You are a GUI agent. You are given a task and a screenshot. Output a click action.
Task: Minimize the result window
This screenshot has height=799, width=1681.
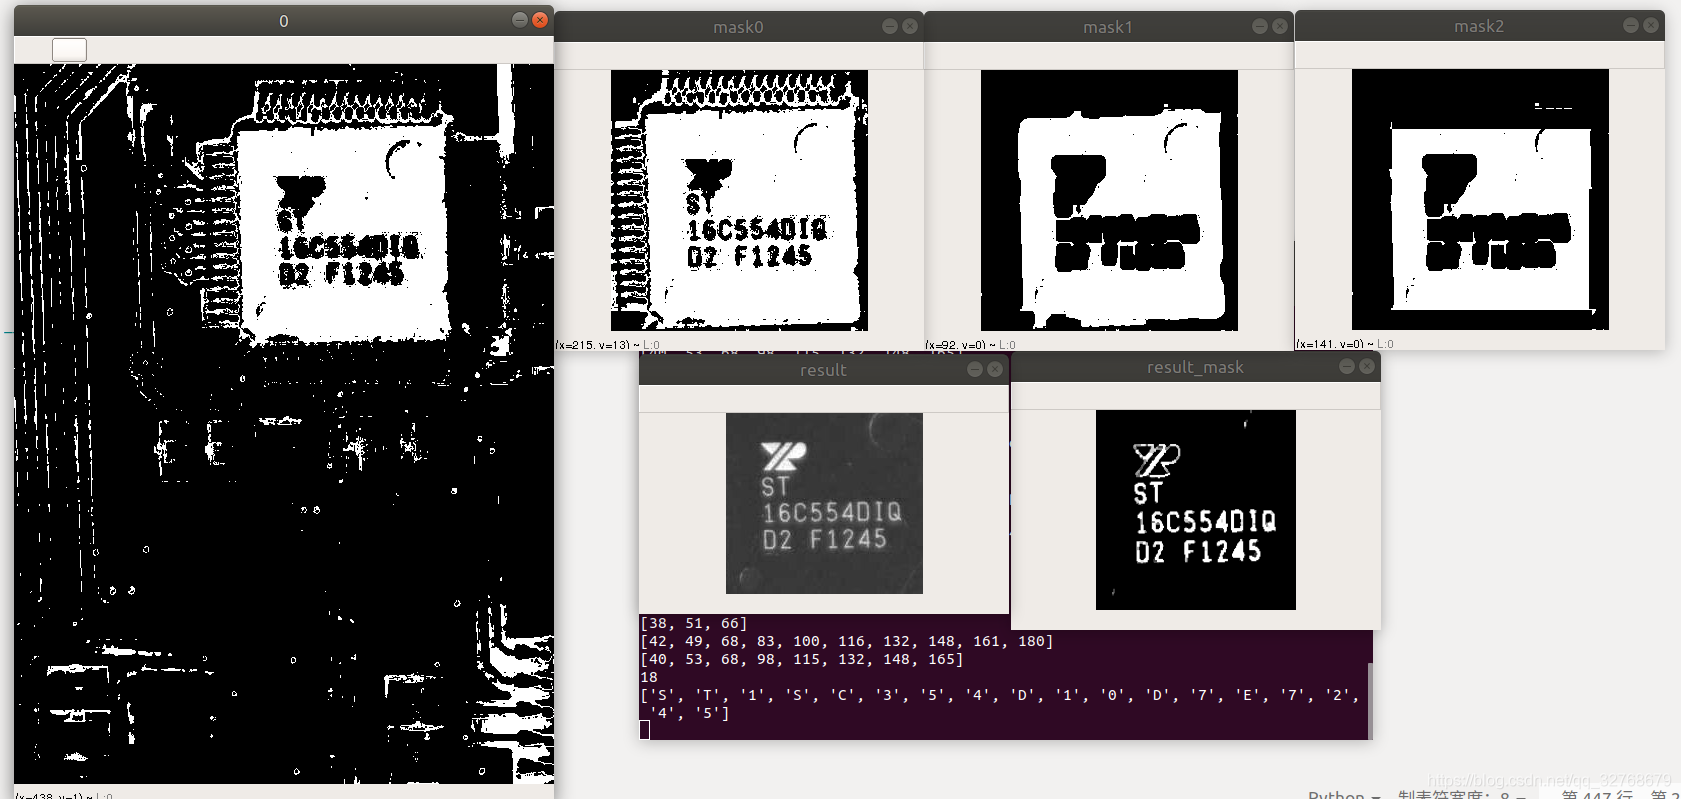[975, 370]
